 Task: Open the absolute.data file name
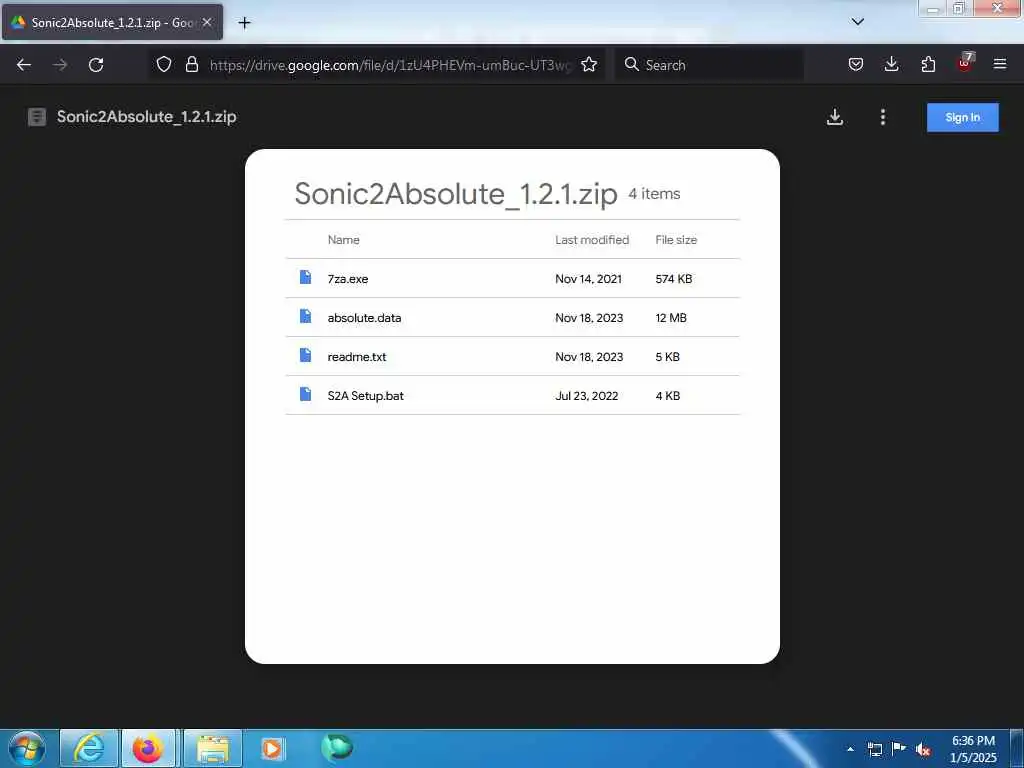point(364,318)
